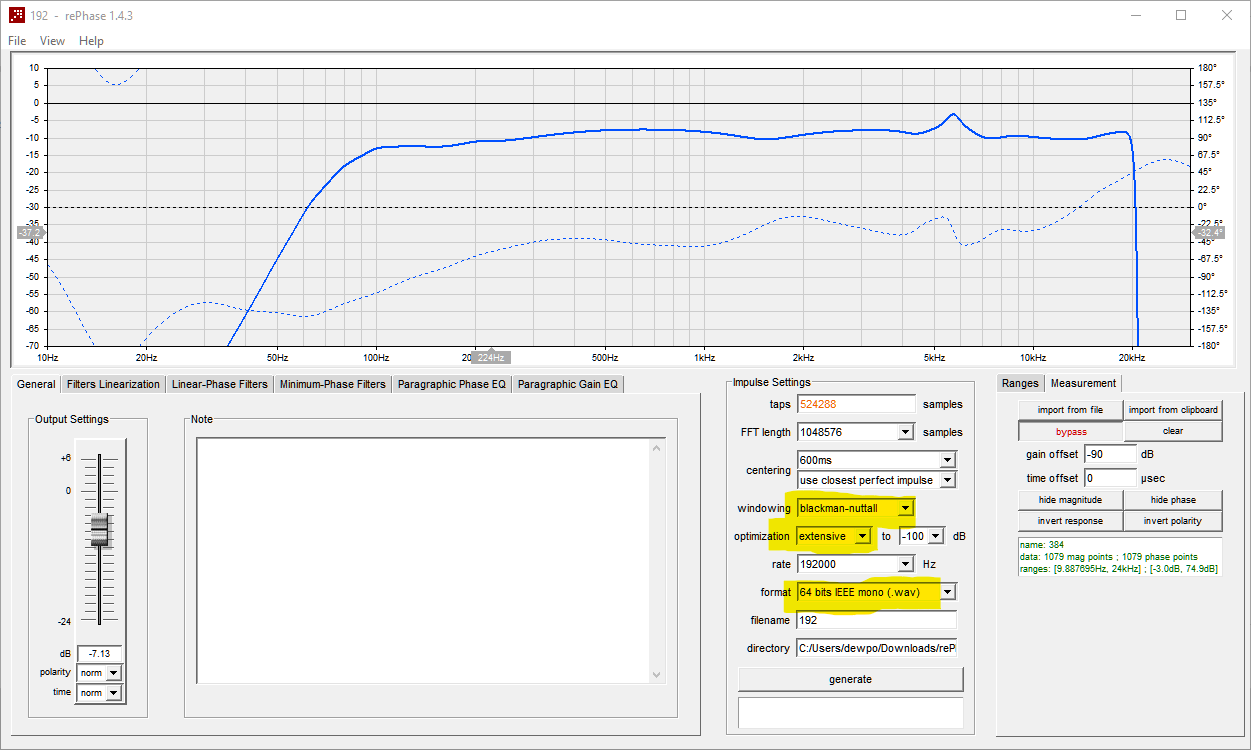Switch to the Filters Linearization tab
1251x750 pixels.
point(113,384)
